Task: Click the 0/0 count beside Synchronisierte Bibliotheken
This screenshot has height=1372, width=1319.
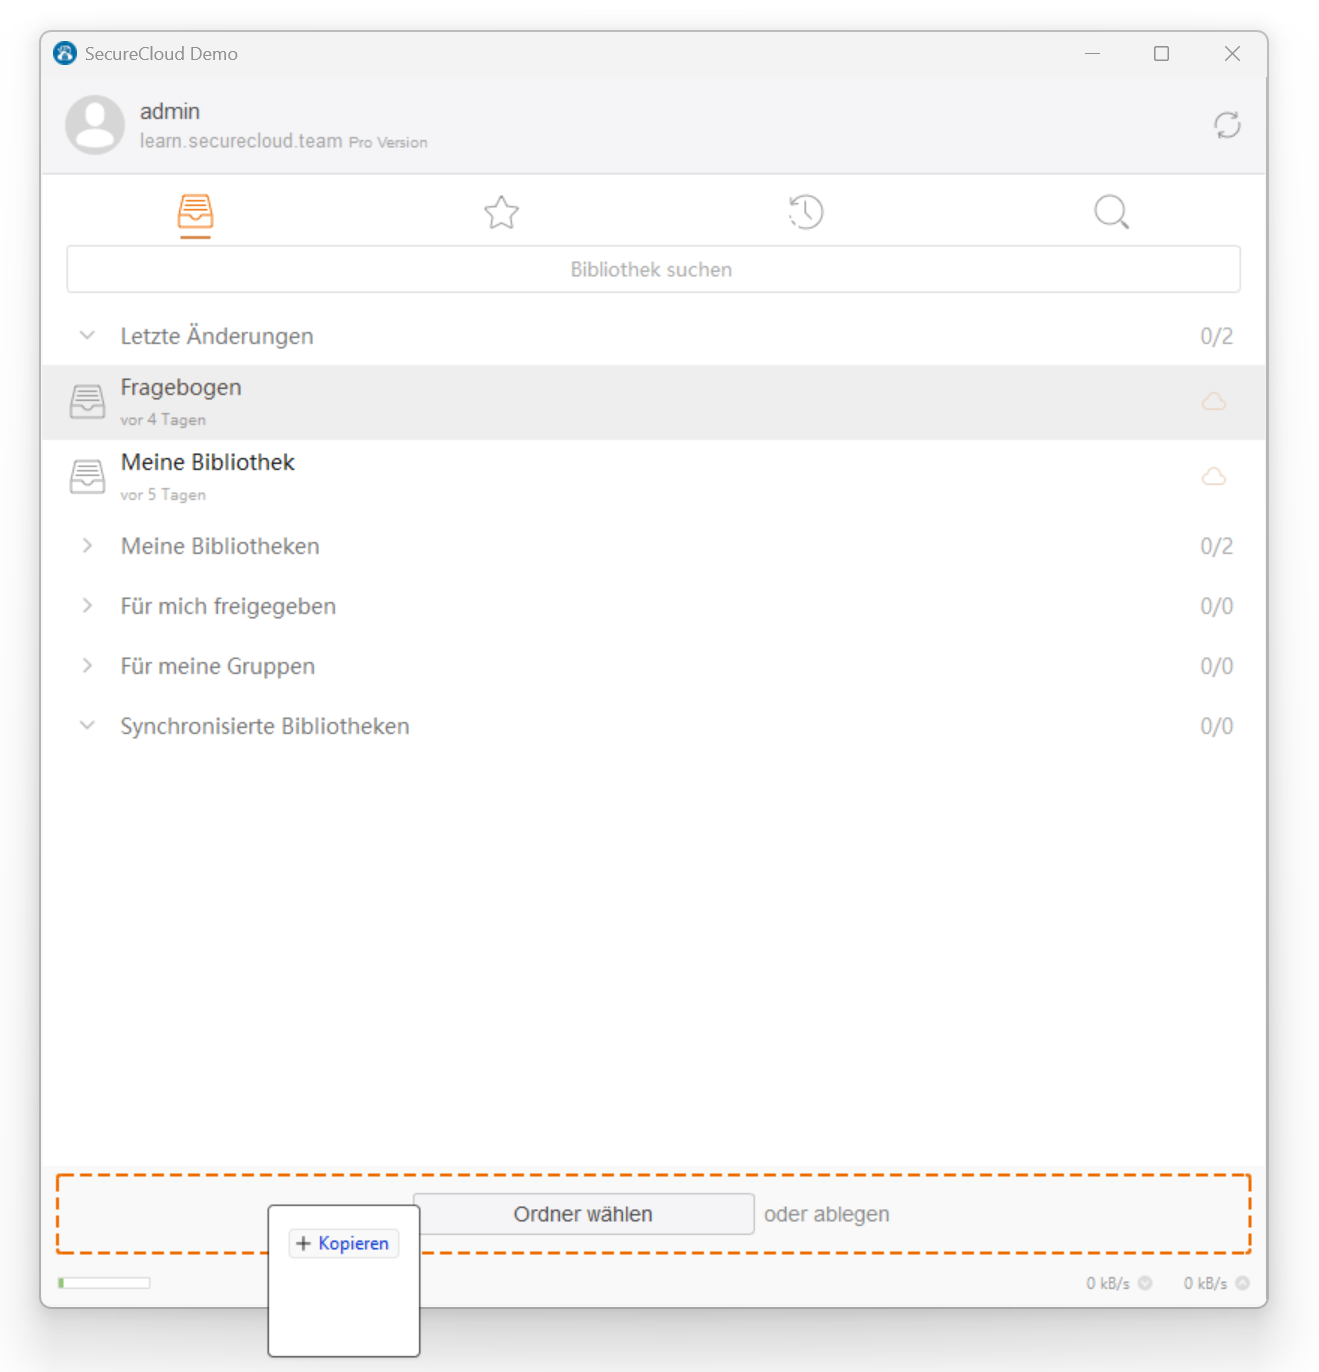Action: pyautogui.click(x=1216, y=726)
